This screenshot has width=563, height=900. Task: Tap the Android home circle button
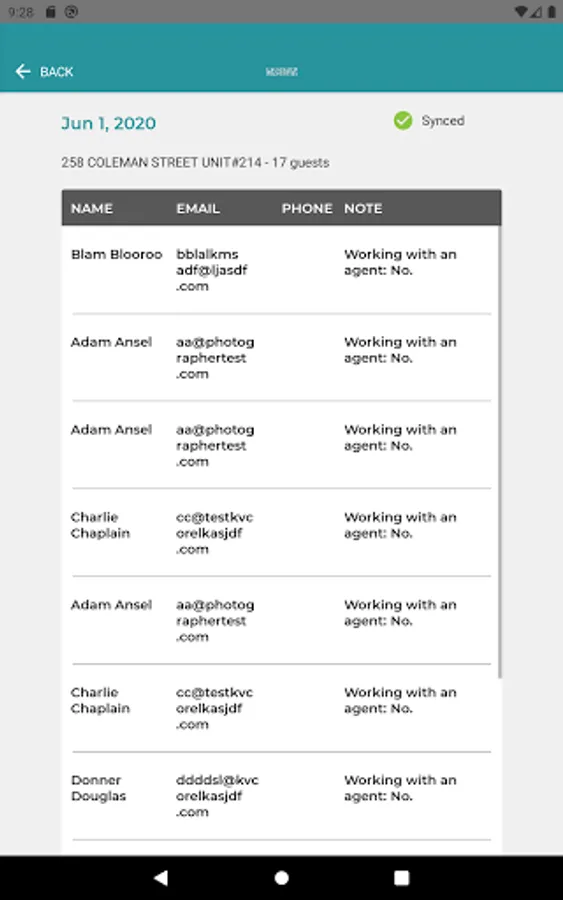tap(281, 878)
